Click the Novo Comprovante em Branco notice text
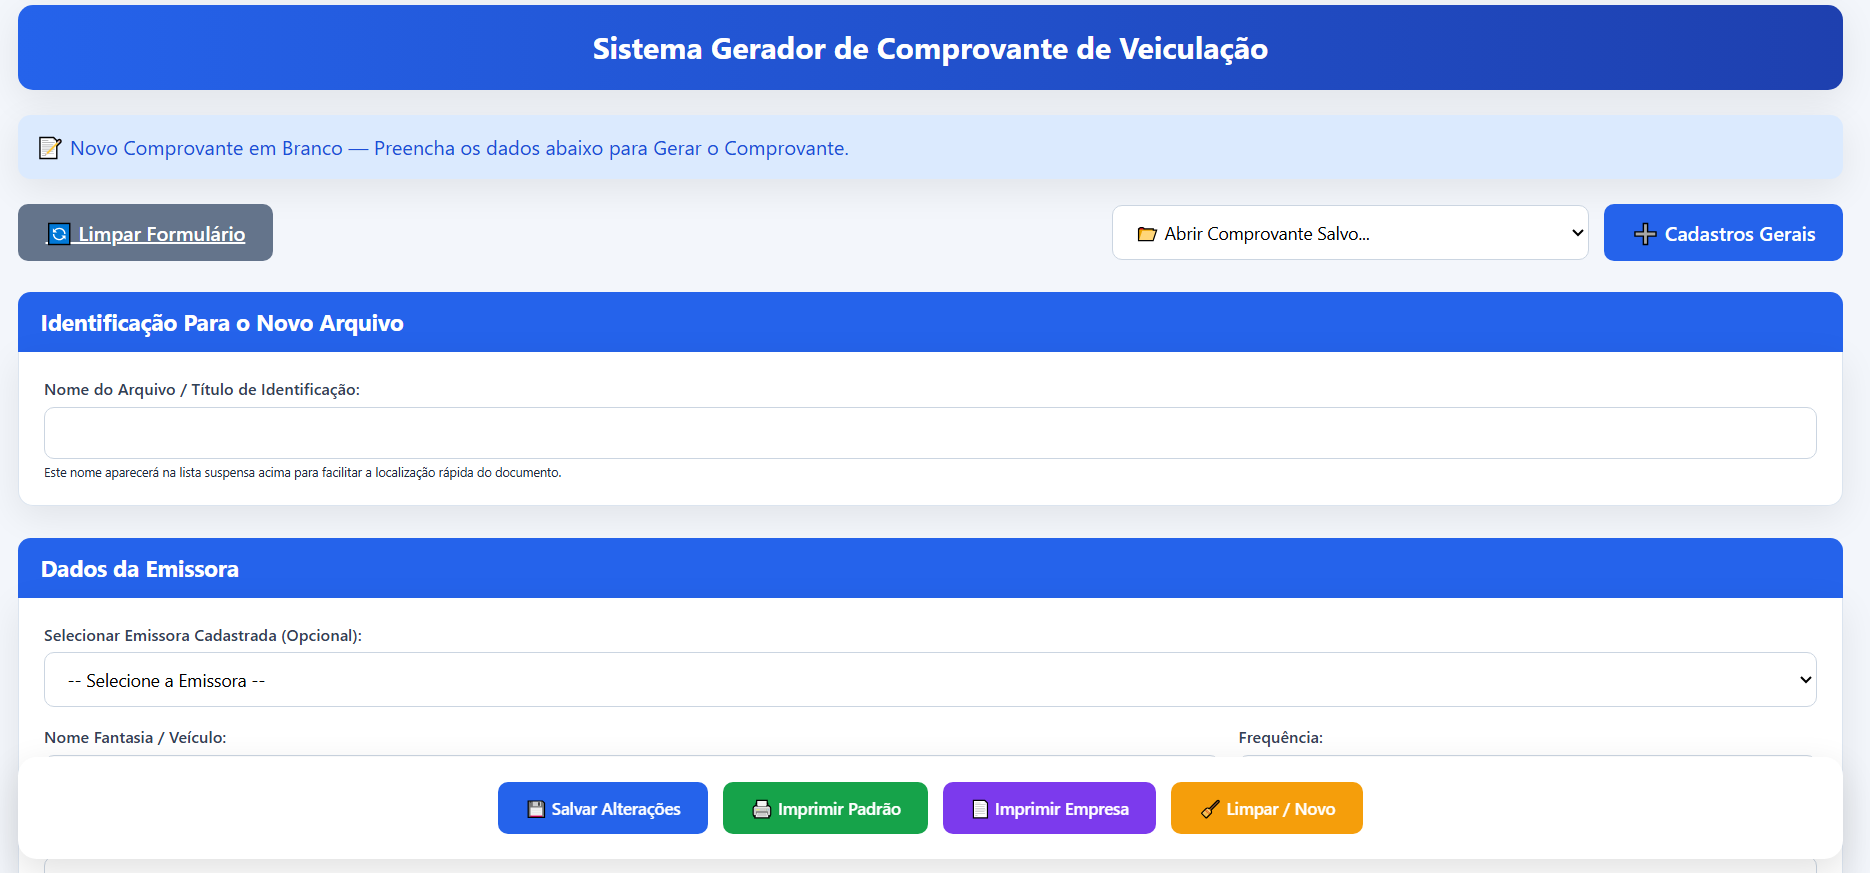Screen dimensions: 1870x873 coord(459,148)
